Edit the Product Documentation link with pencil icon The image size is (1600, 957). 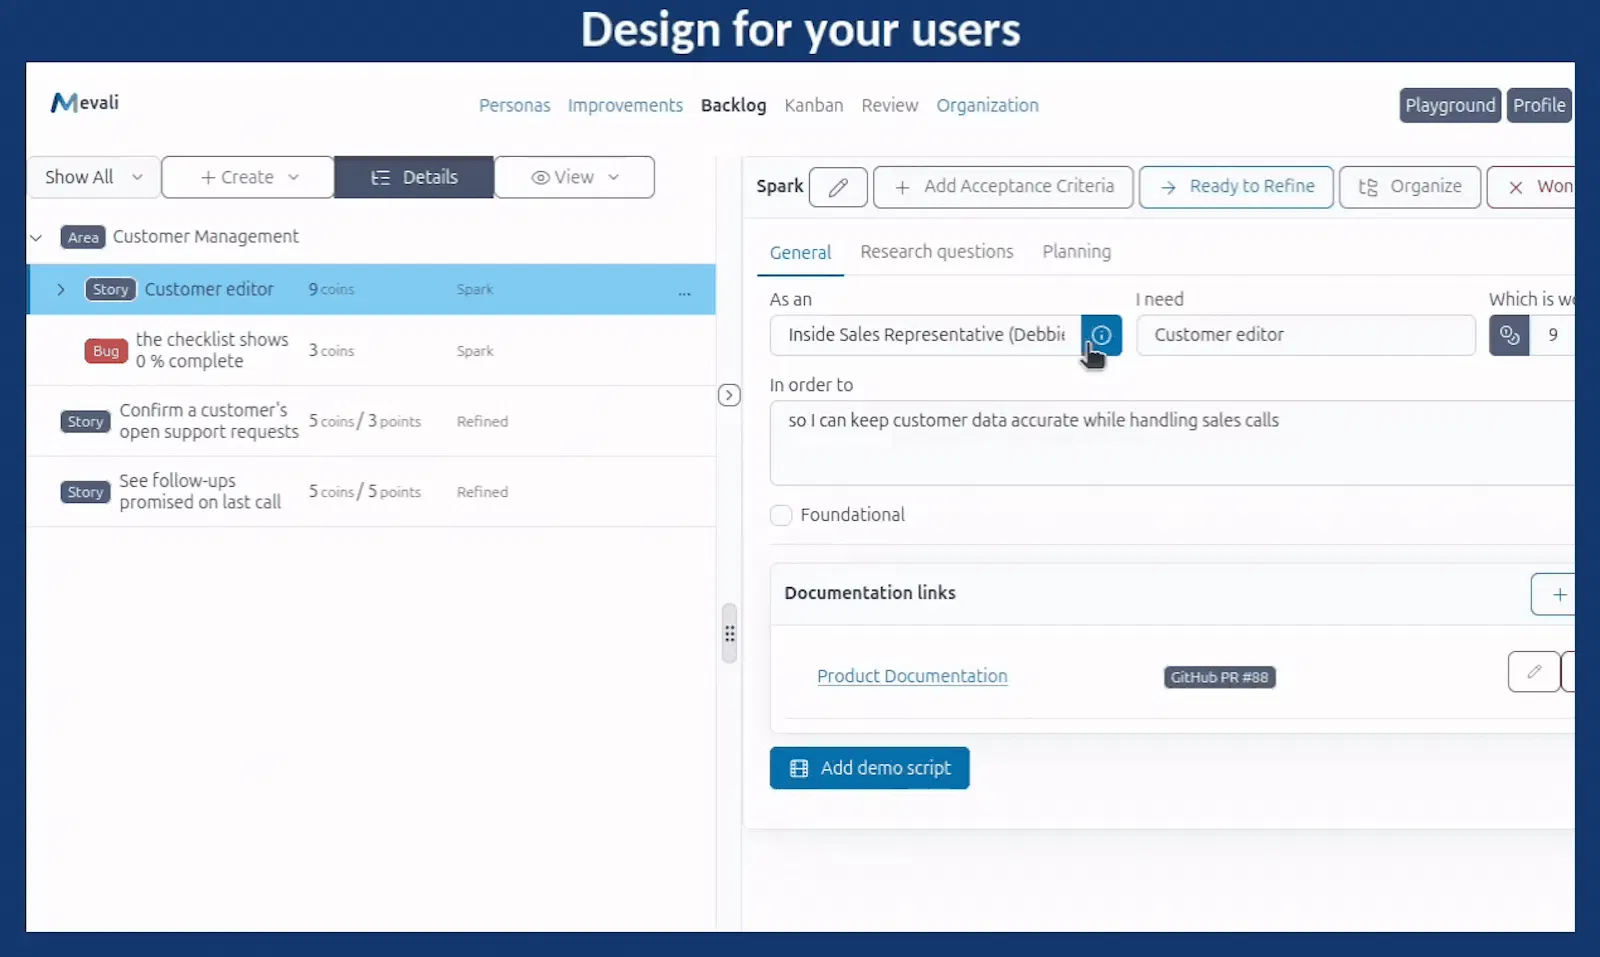[1534, 672]
